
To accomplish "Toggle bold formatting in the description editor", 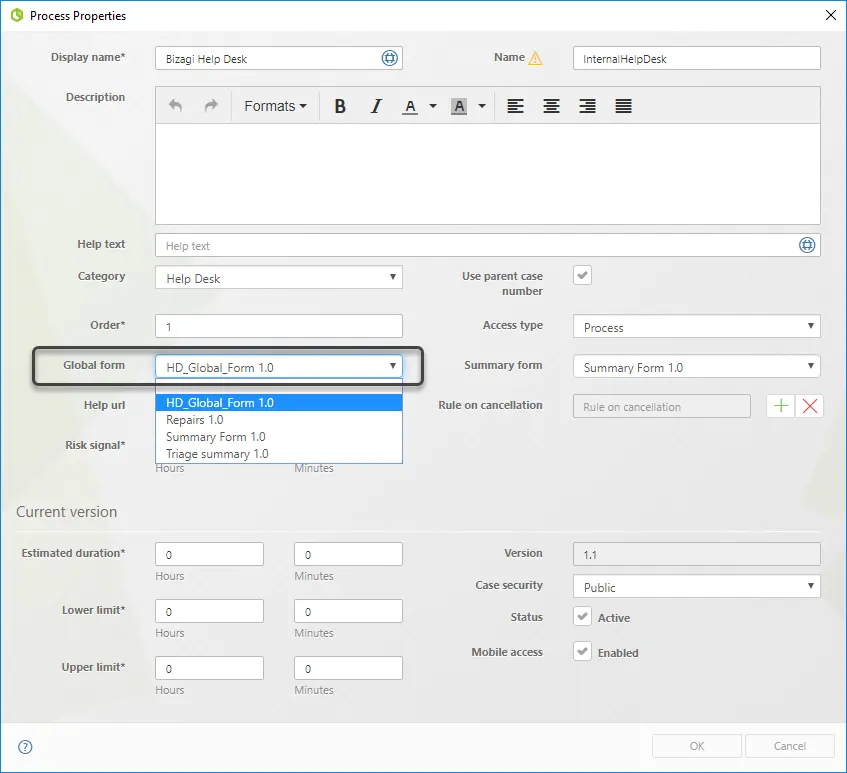I will click(x=340, y=106).
